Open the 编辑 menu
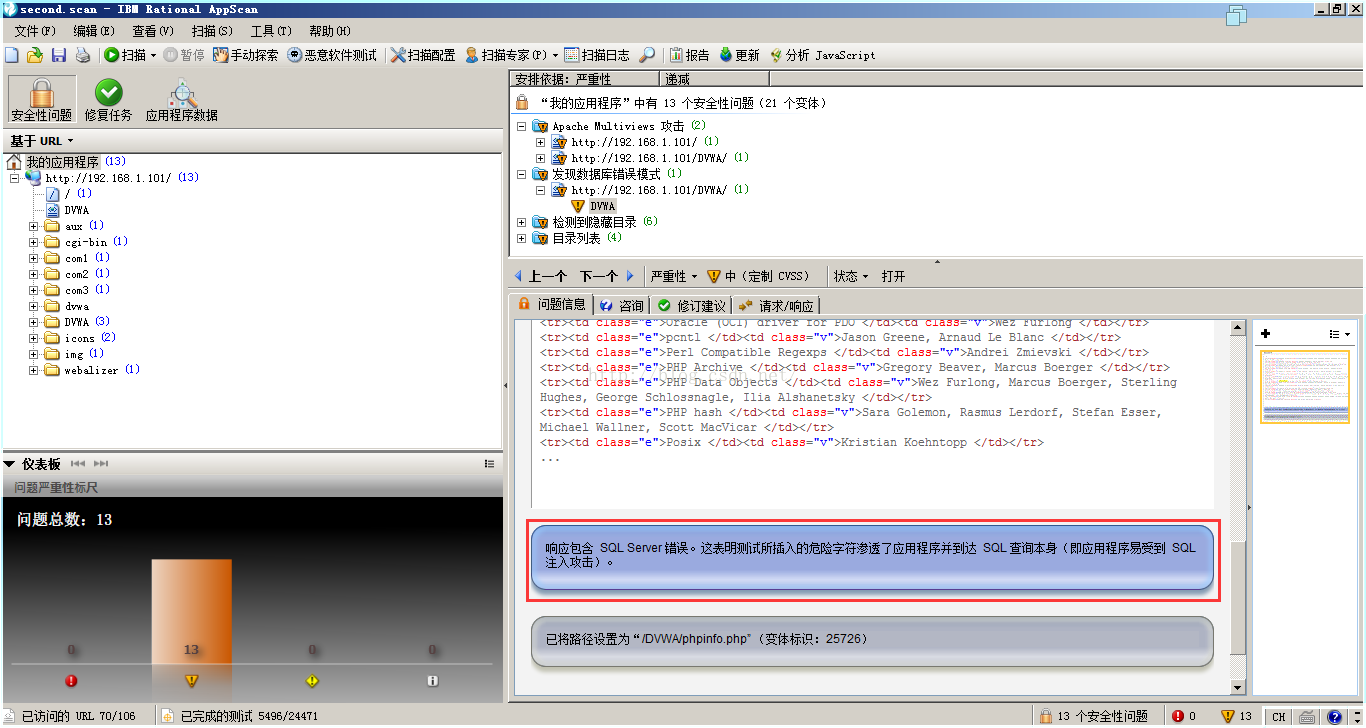The width and height of the screenshot is (1366, 728). (x=94, y=31)
